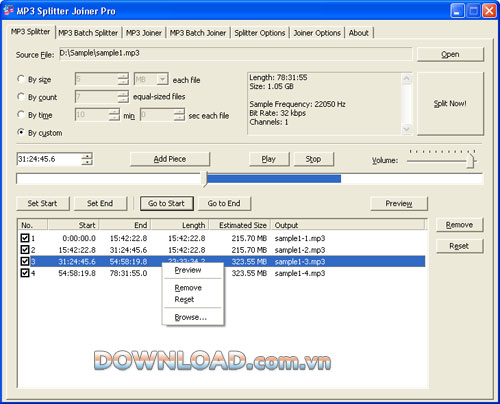Screen dimensions: 500x404
Task: Open the About tab
Action: pyautogui.click(x=359, y=33)
